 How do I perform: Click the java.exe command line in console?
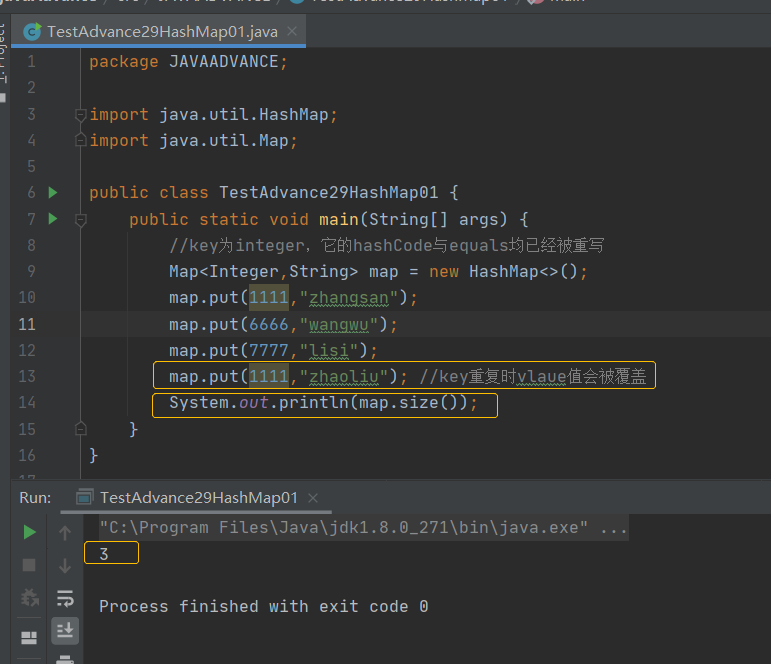(363, 528)
